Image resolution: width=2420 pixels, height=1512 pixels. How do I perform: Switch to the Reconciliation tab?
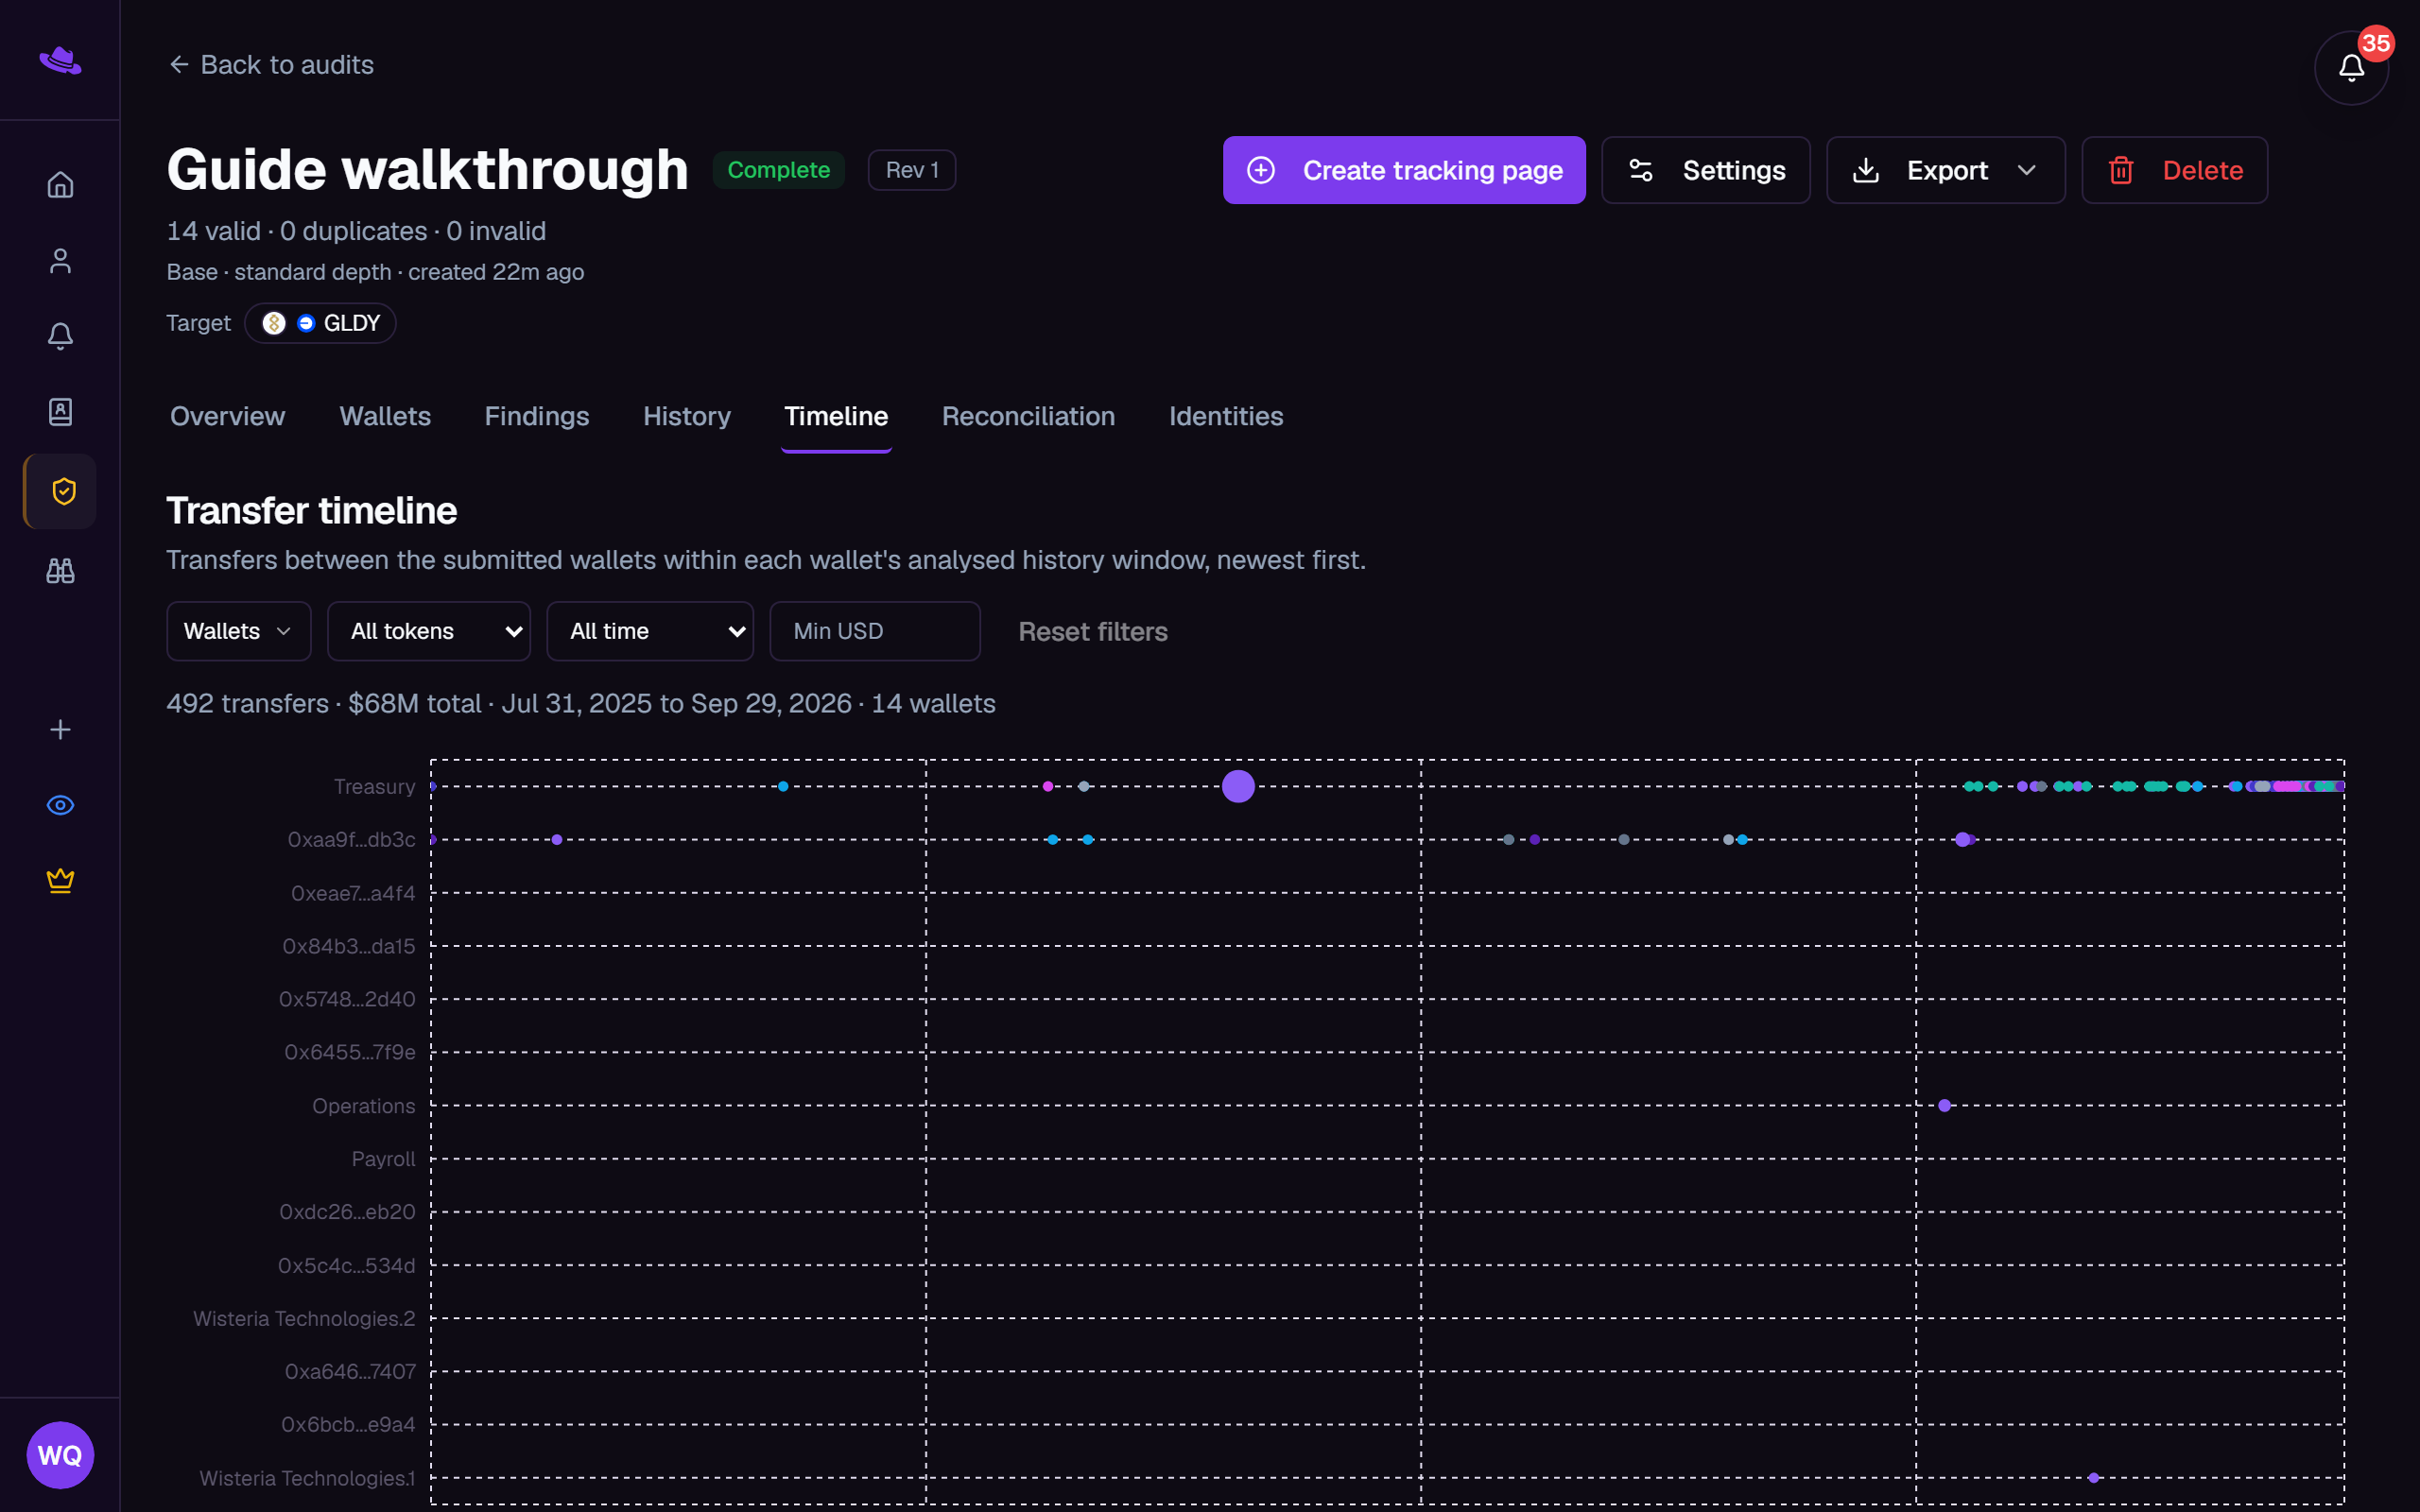(x=1028, y=416)
